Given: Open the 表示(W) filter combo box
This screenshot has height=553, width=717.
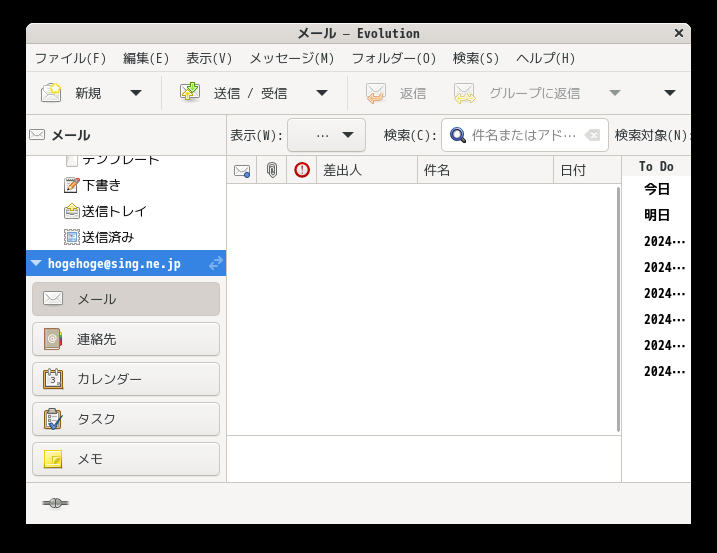Looking at the screenshot, I should pyautogui.click(x=326, y=135).
